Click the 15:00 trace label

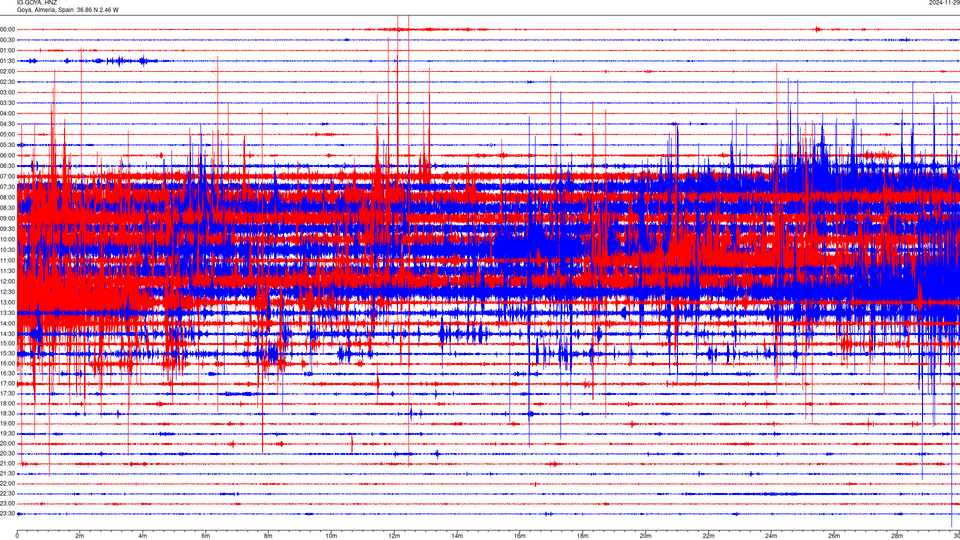[x=8, y=343]
